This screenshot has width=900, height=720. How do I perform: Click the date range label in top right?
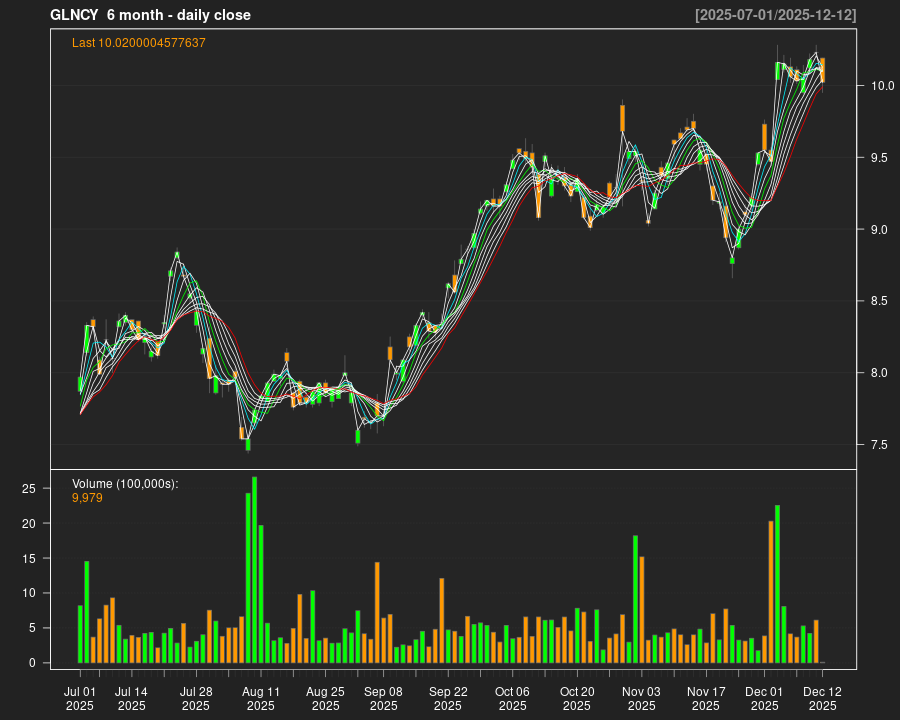tap(775, 15)
